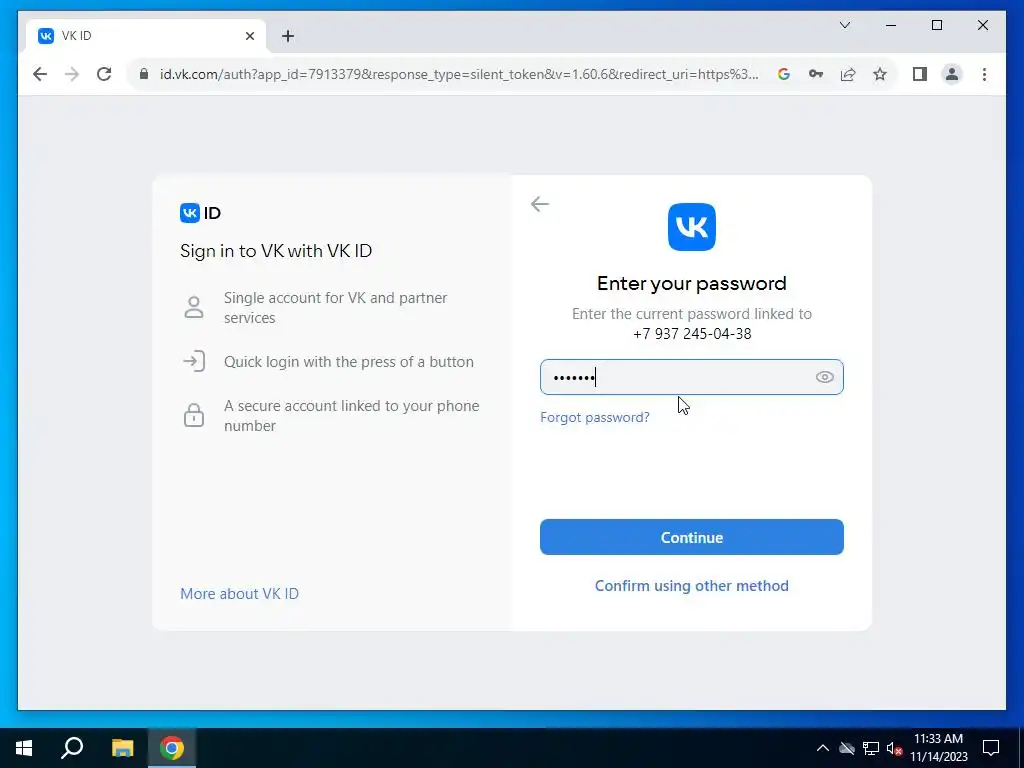This screenshot has width=1024, height=768.
Task: Click the large VK logo above the password heading
Action: pyautogui.click(x=692, y=227)
